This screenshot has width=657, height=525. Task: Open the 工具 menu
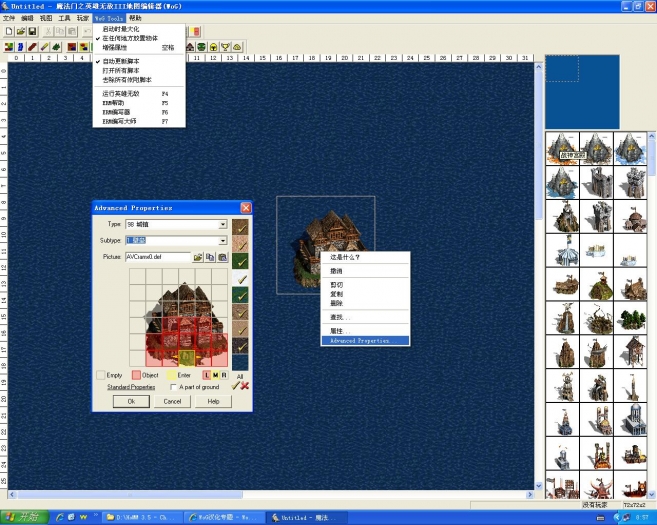click(x=64, y=18)
